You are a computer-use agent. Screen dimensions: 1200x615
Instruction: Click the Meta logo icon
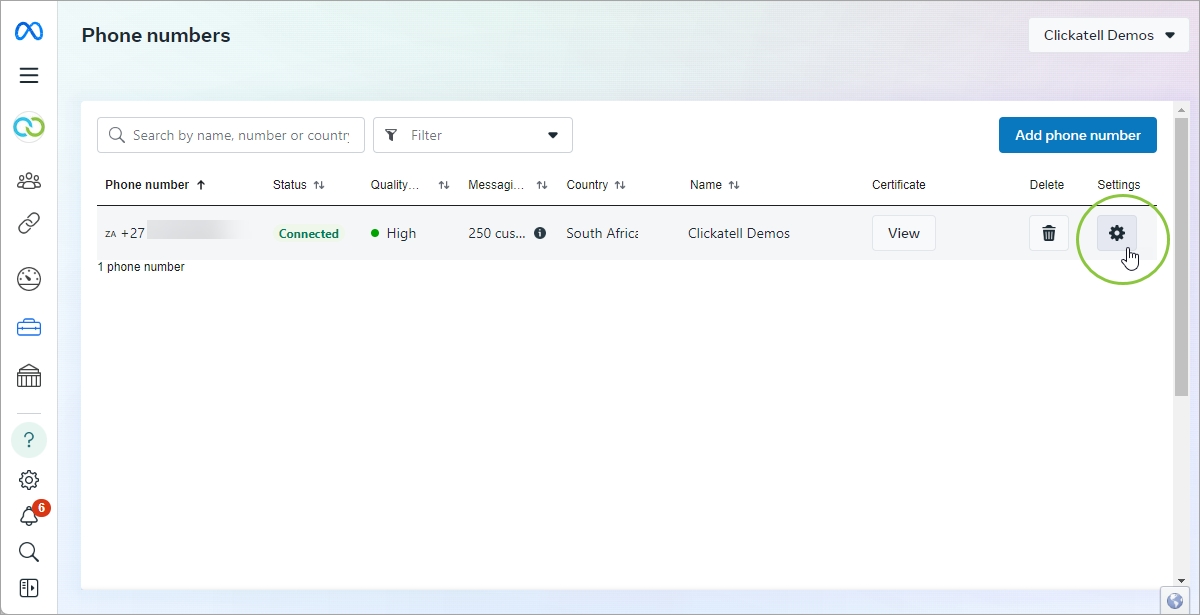29,32
